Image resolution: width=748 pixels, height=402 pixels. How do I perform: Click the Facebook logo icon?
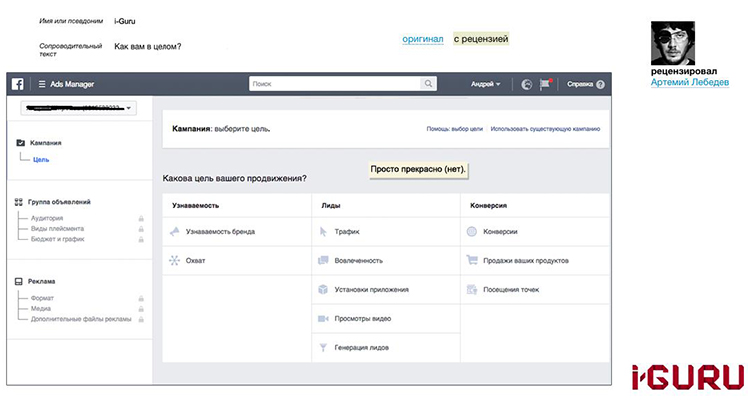tap(18, 84)
